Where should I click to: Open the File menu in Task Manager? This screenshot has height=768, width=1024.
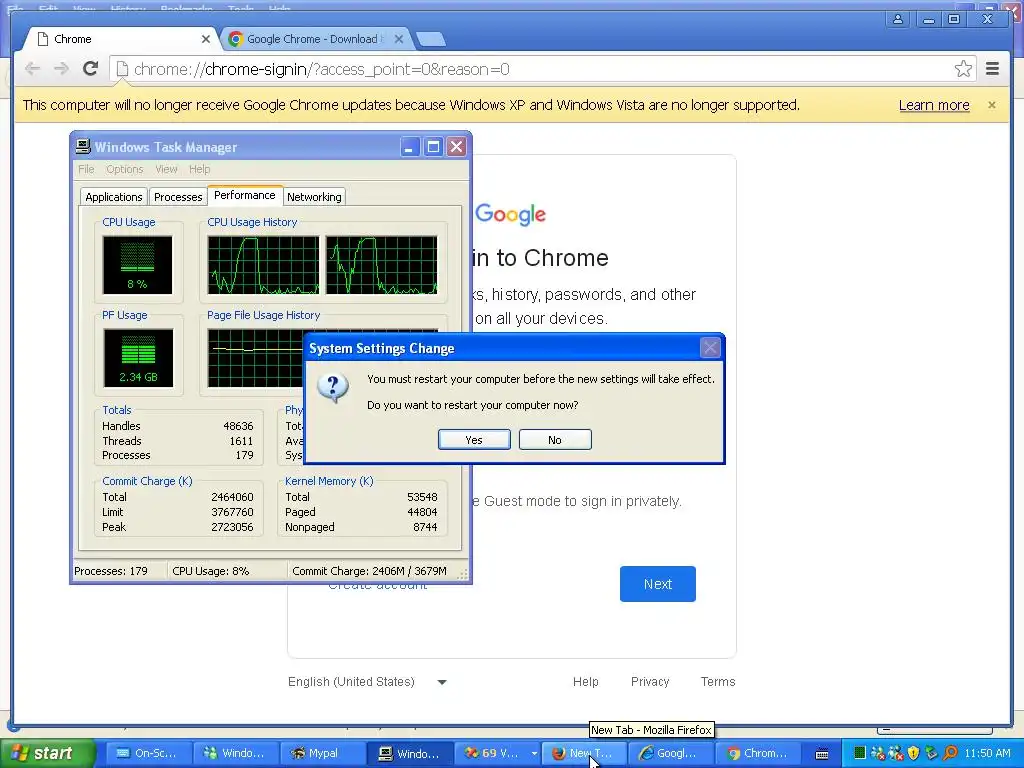[86, 169]
